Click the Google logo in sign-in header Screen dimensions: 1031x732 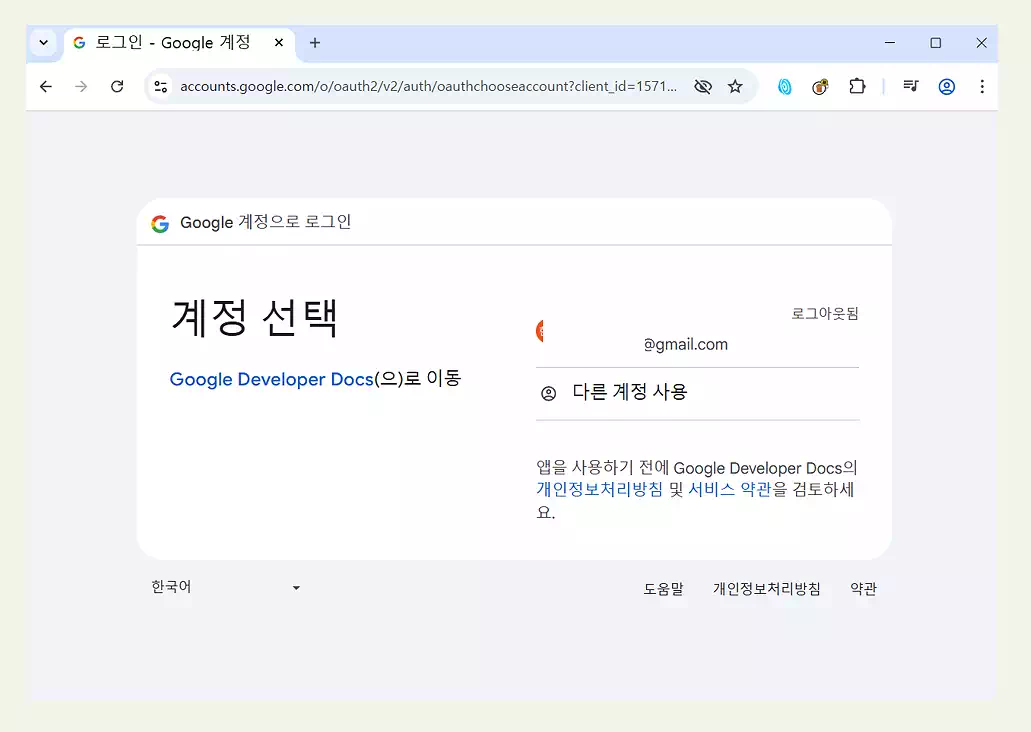coord(160,222)
